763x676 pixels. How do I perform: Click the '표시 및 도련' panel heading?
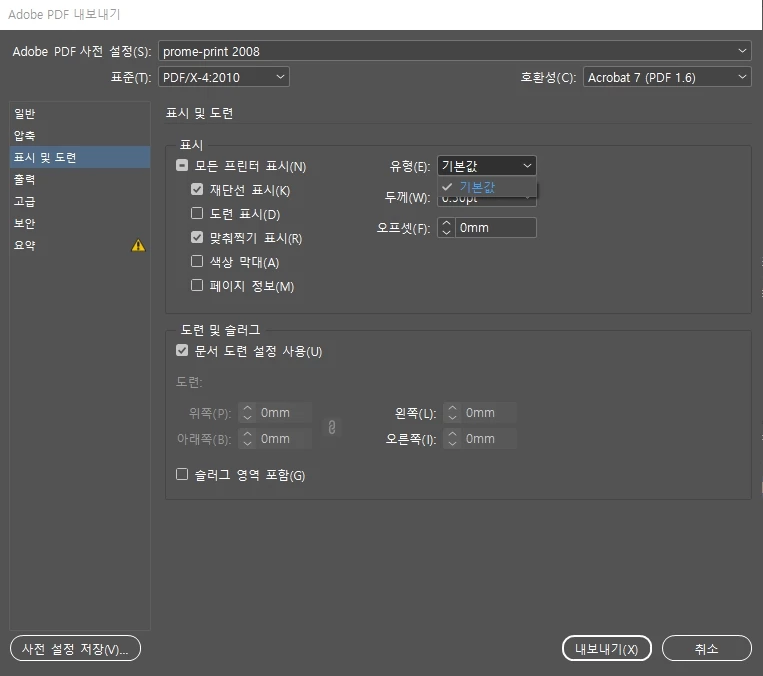click(200, 113)
